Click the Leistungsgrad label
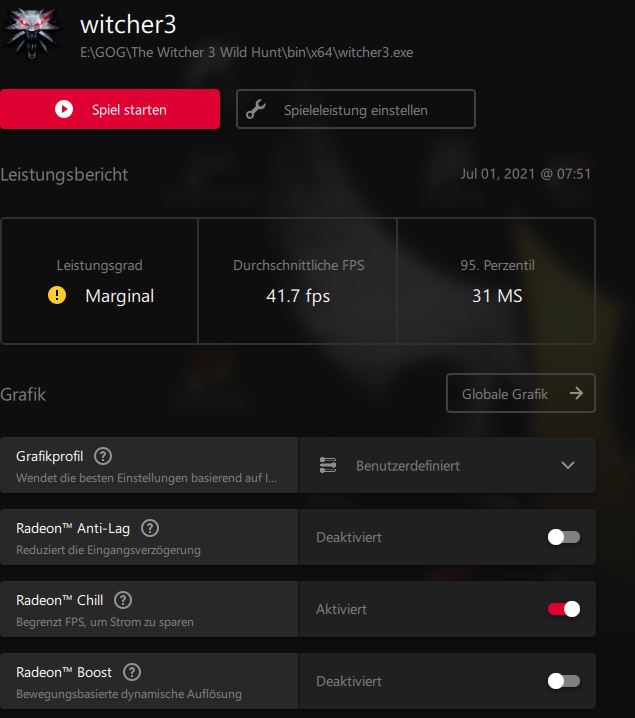635x718 pixels. point(99,265)
